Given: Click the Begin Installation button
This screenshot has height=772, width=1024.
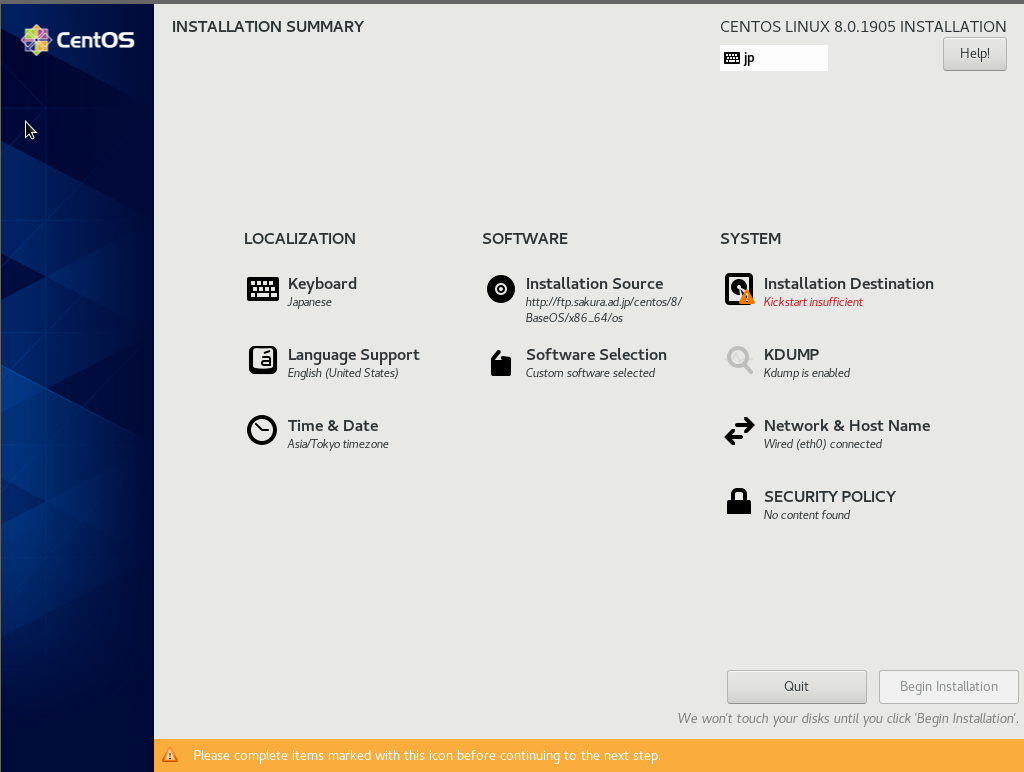Looking at the screenshot, I should 948,686.
